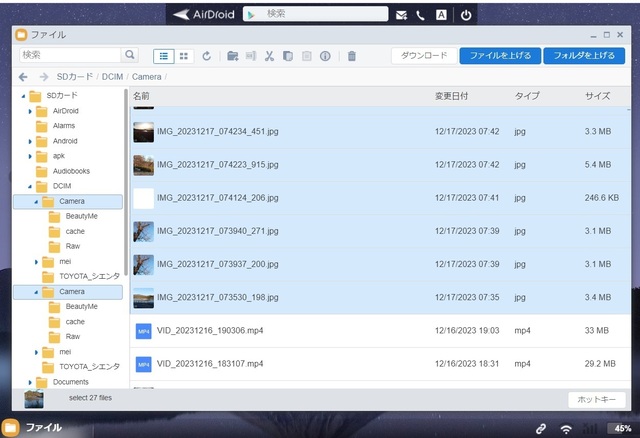Go forward with the right arrow
Viewport: 640px width, 438px height.
tap(44, 77)
